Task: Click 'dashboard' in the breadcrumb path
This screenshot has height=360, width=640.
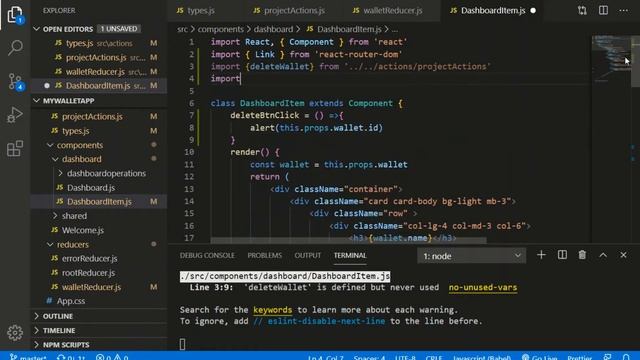Action: (x=273, y=29)
